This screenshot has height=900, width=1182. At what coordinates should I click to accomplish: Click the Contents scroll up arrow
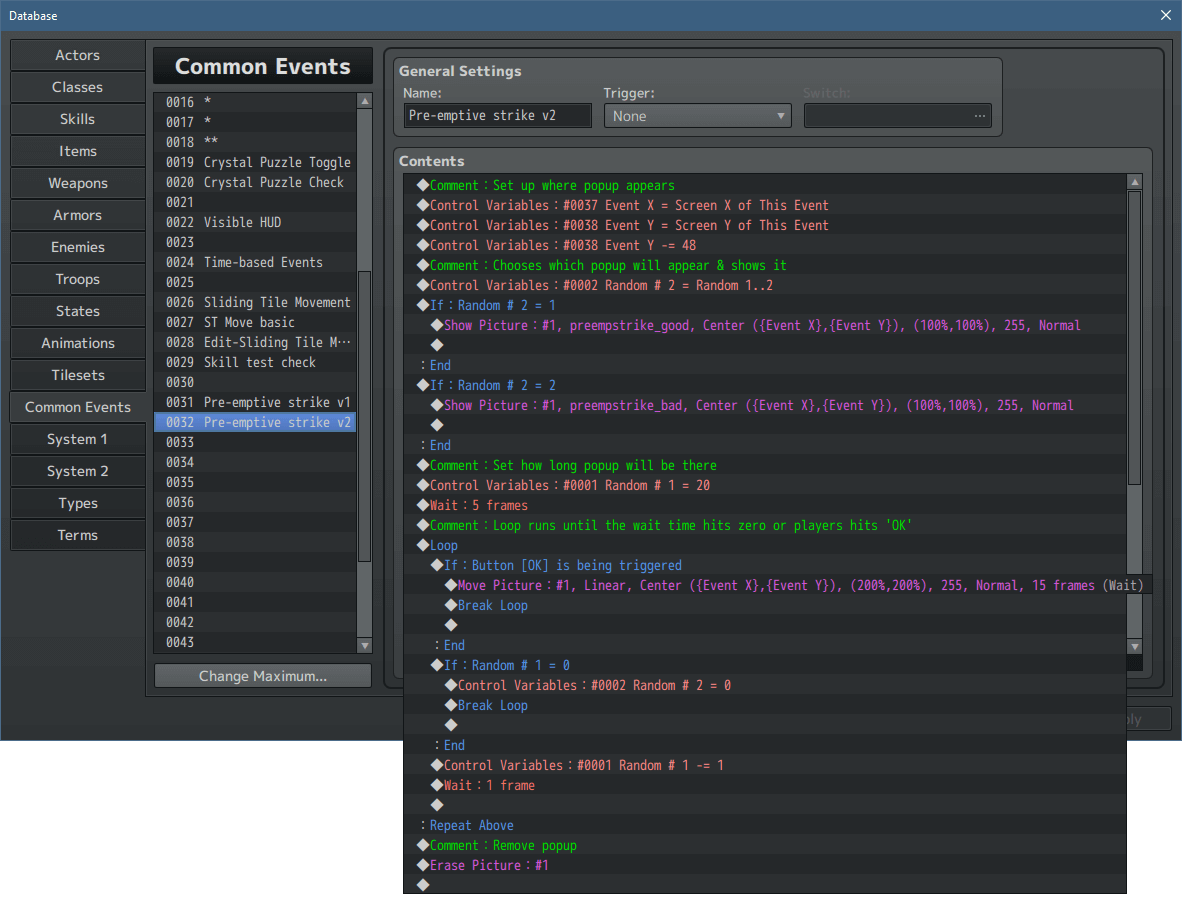(1135, 182)
